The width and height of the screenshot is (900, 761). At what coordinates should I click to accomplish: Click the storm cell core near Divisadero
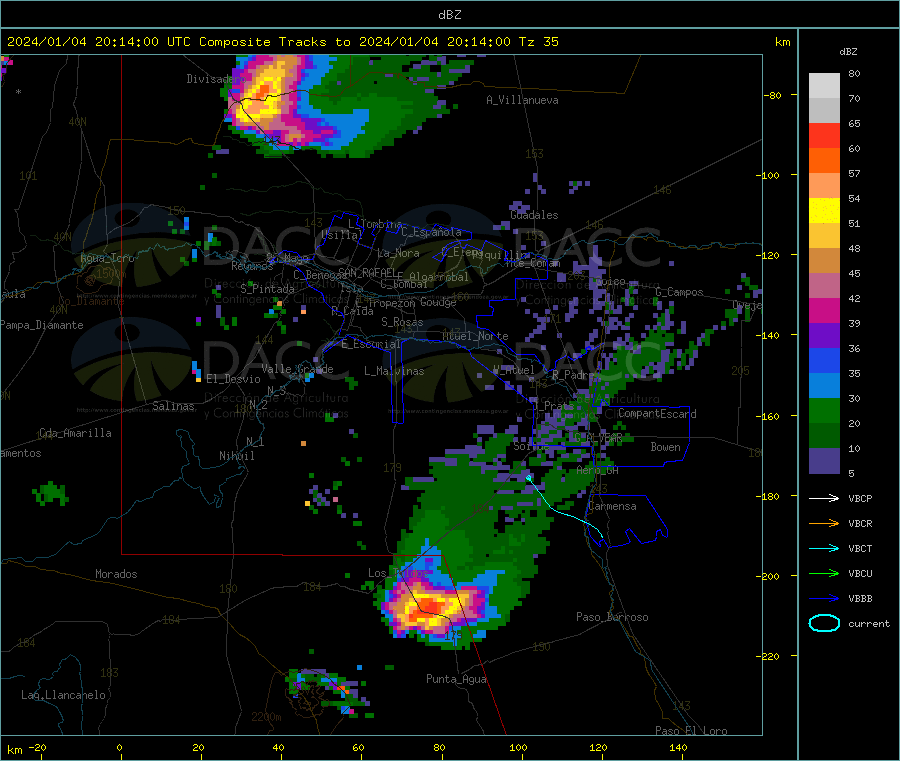(x=263, y=92)
